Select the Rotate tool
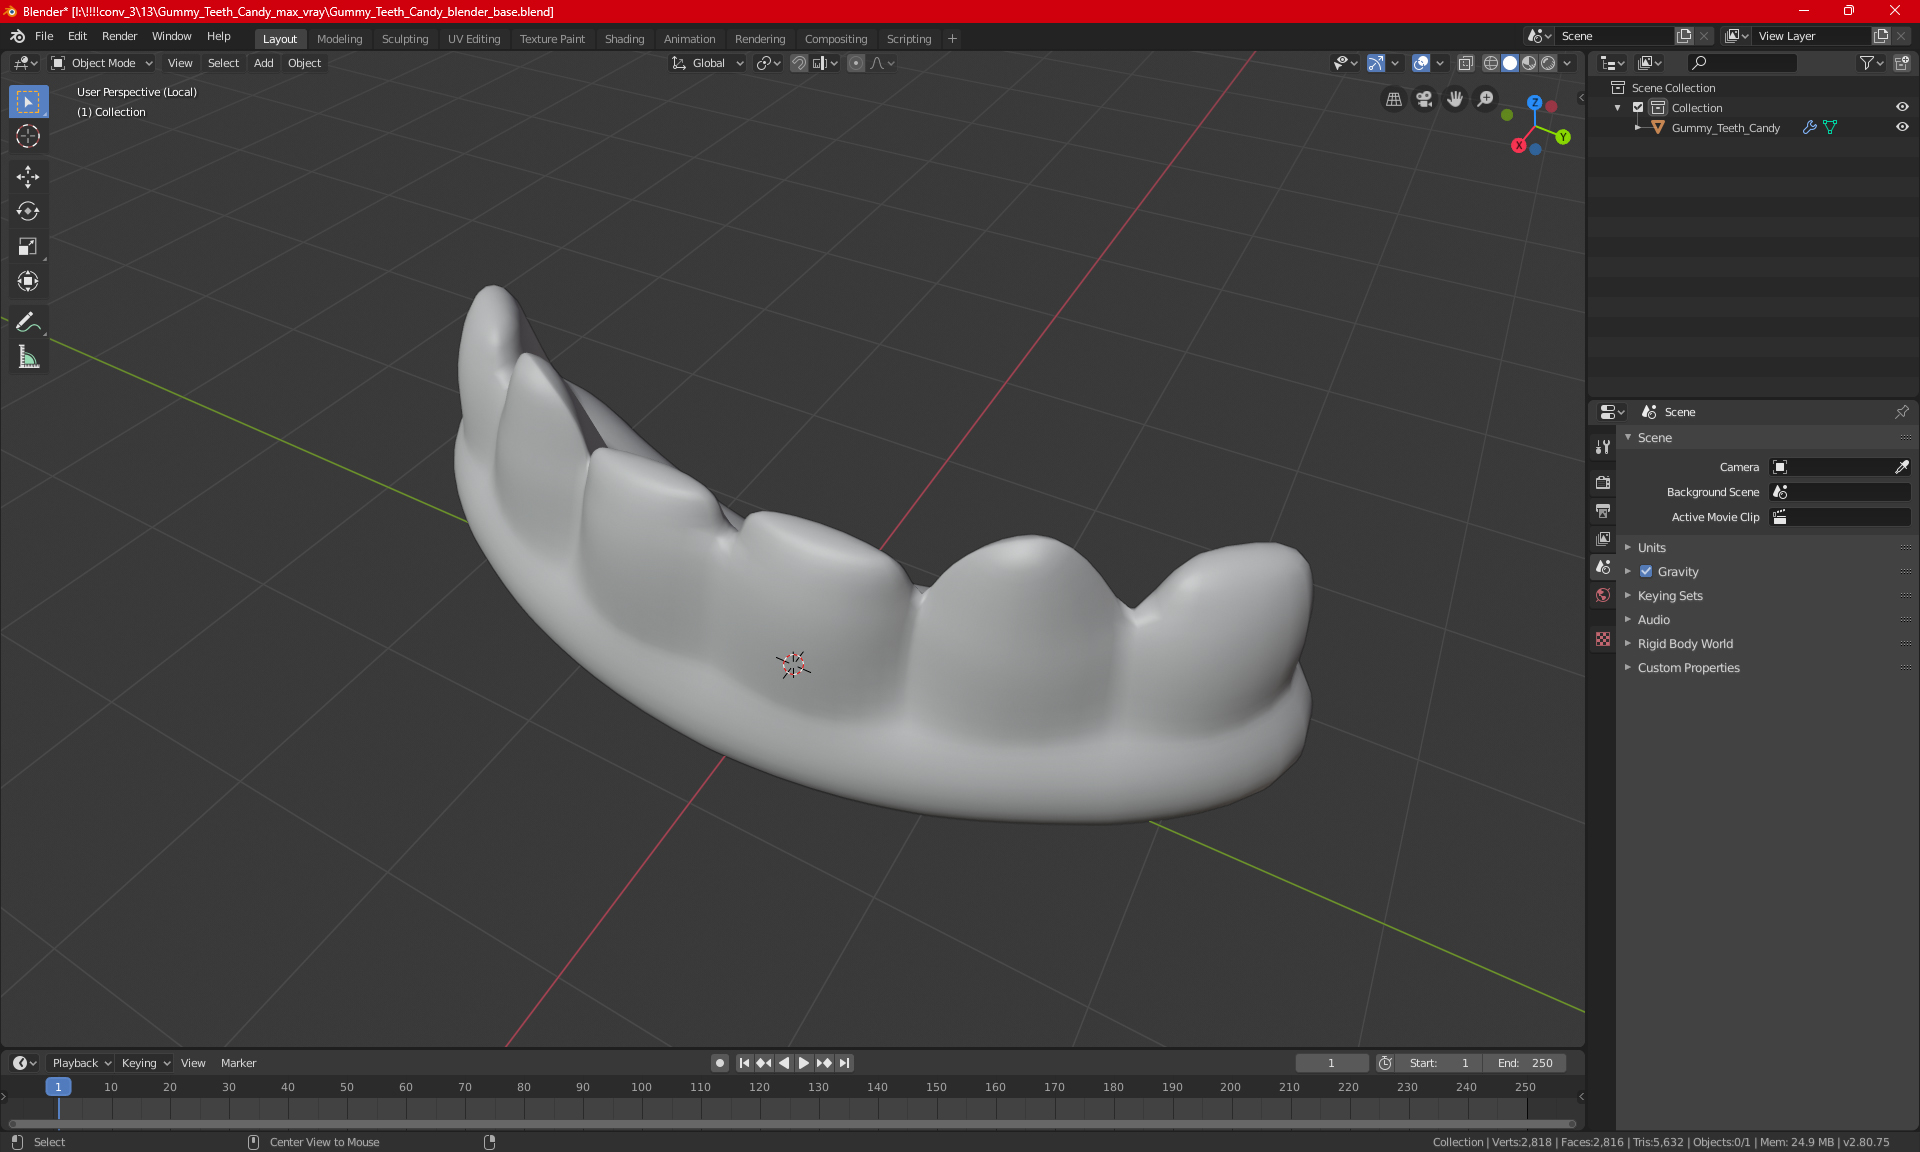 coord(28,211)
